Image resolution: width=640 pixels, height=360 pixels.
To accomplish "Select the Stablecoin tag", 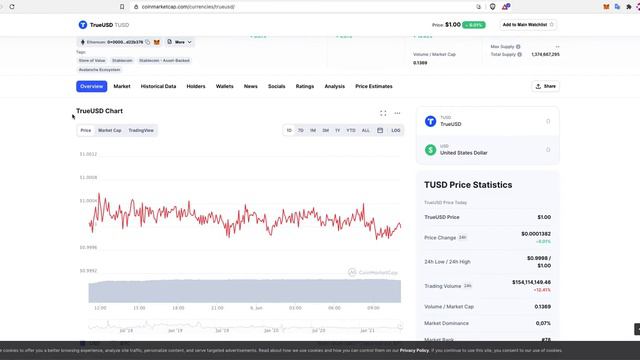I will pos(122,60).
